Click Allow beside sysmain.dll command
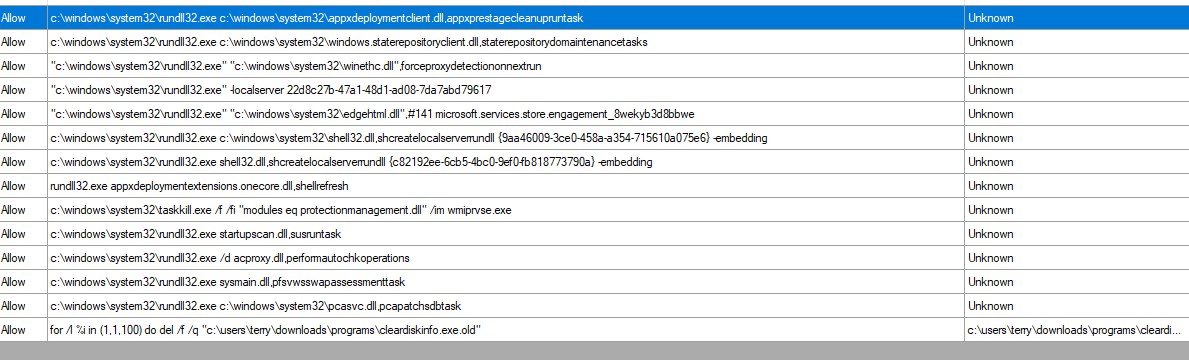Screen dimensions: 1189x360 14,282
